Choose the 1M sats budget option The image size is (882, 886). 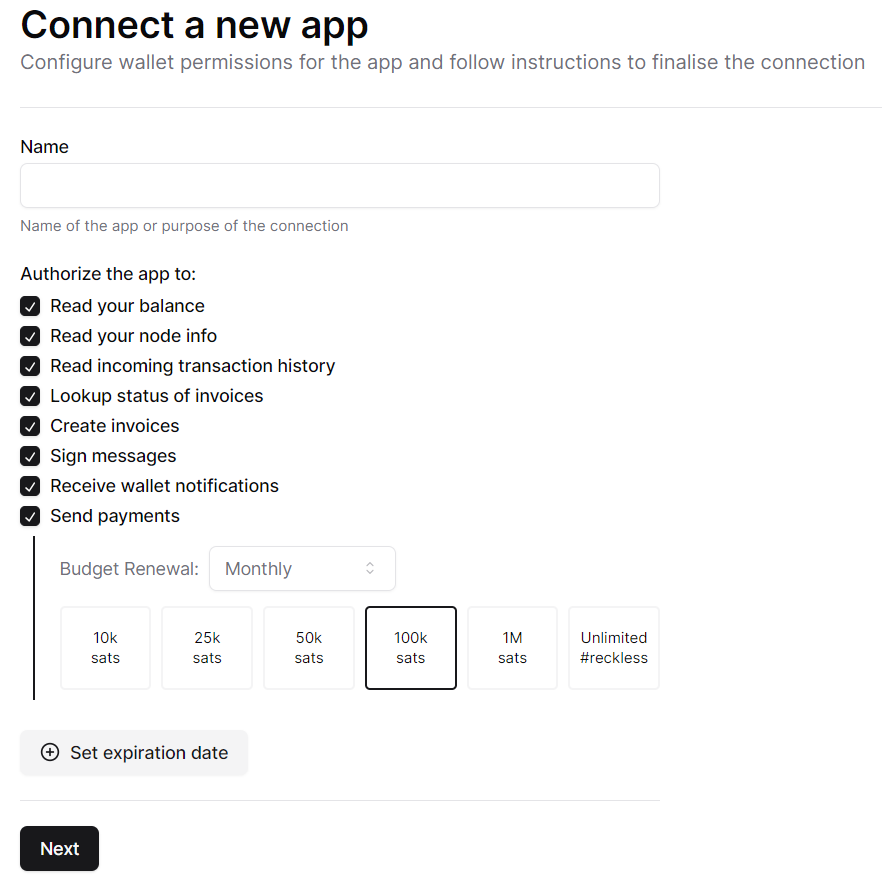512,648
